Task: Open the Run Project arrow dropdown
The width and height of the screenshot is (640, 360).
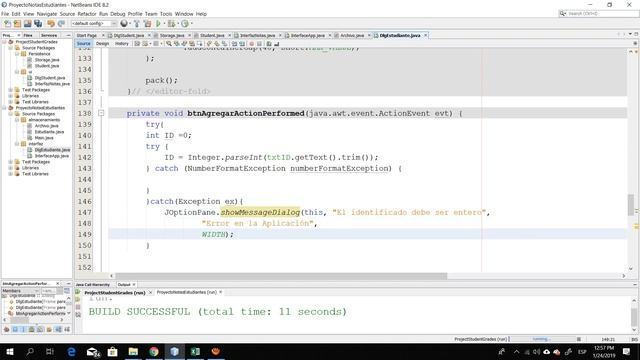Action: pos(164,24)
